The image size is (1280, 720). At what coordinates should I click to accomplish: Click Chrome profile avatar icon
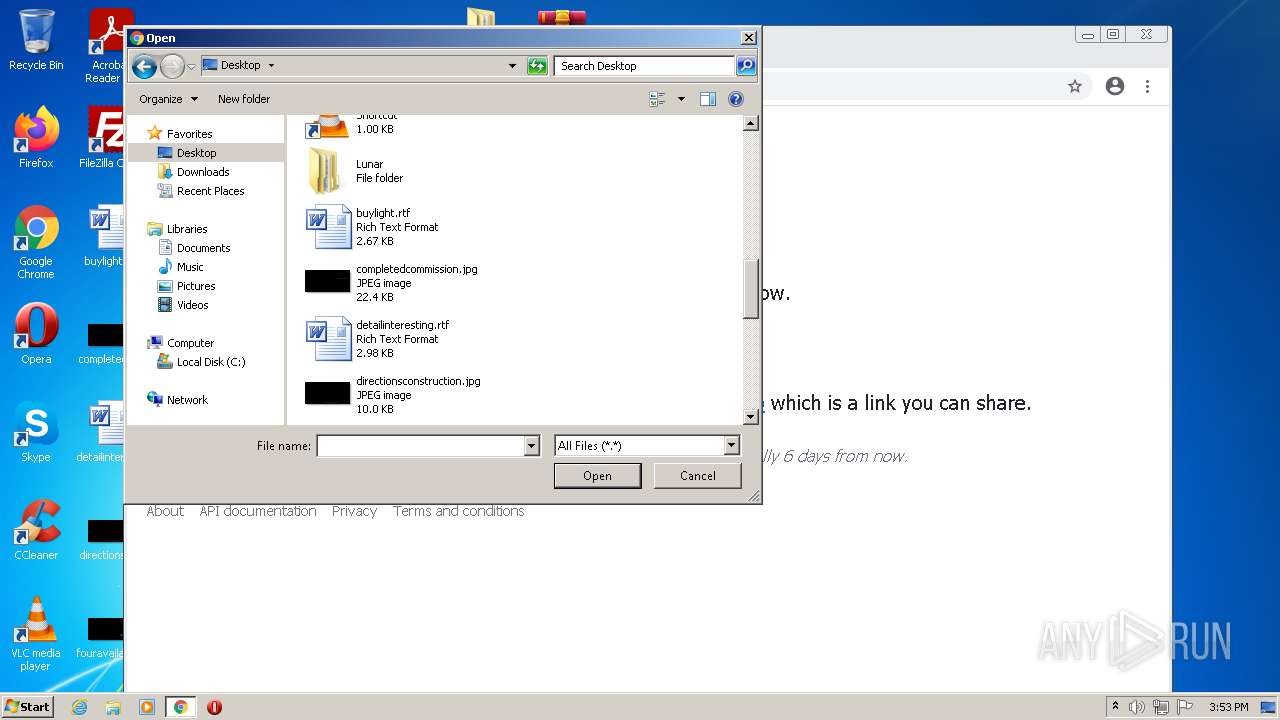tap(1115, 86)
